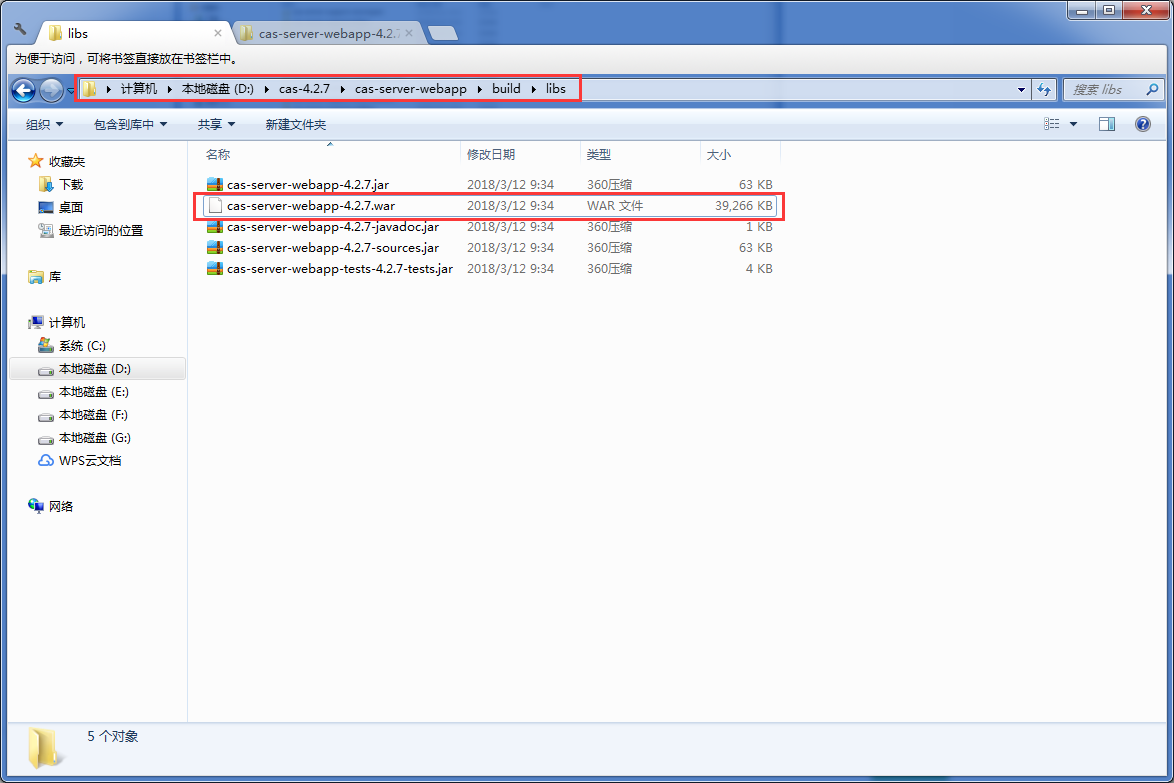Click the 系统 (C:) drive icon
Screen dimensions: 1174x783
(46, 345)
